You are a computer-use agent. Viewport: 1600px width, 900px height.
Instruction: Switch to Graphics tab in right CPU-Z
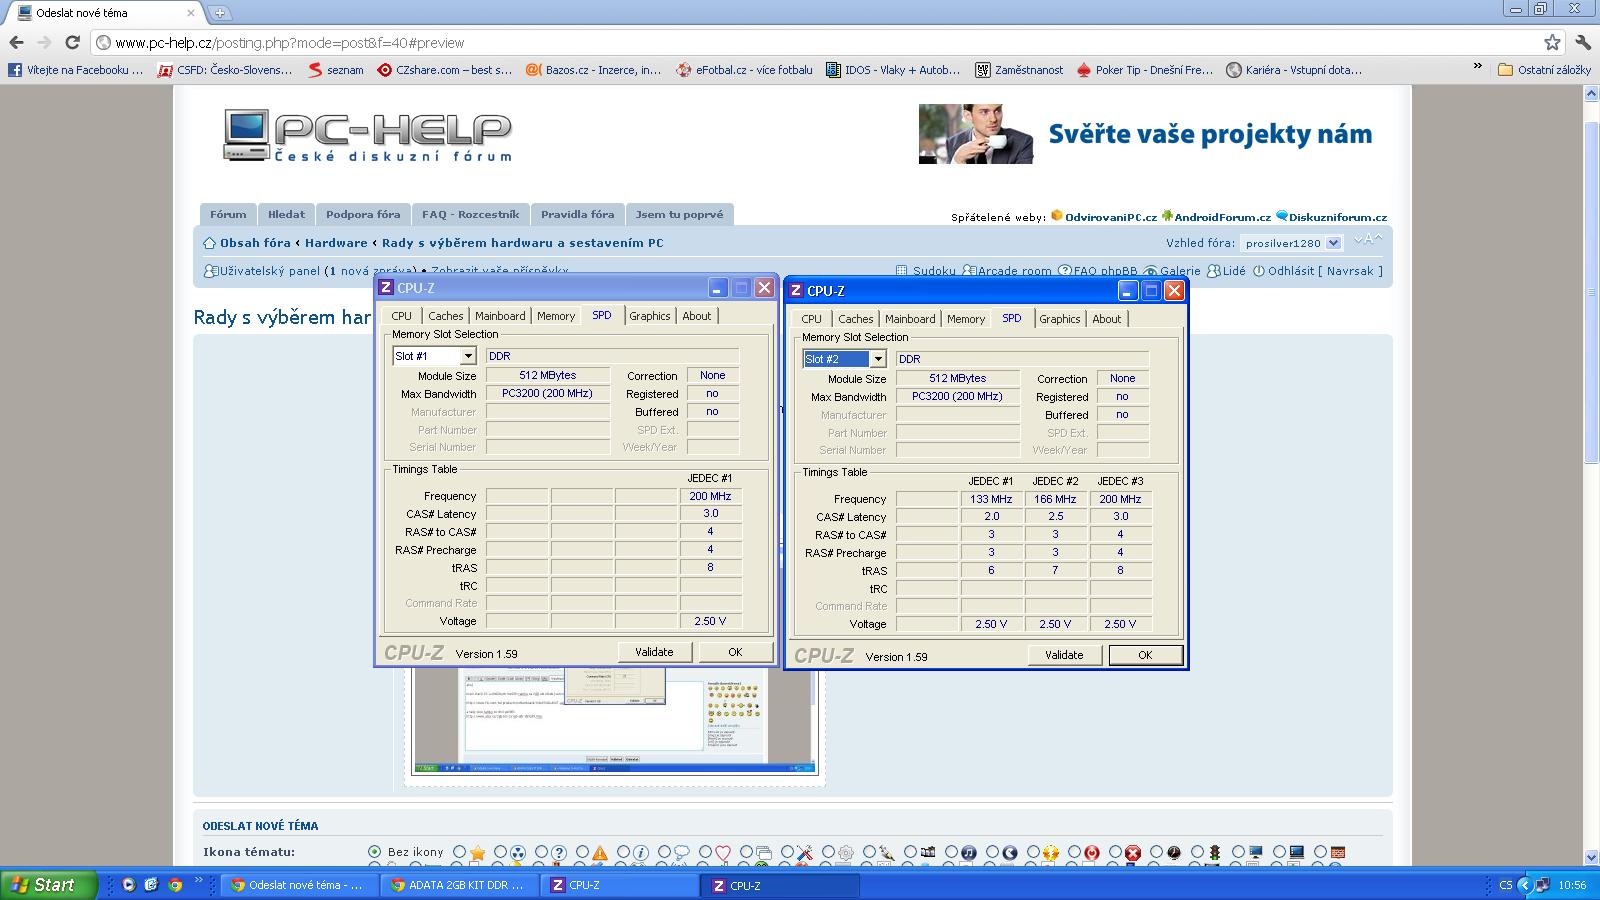pos(1059,319)
